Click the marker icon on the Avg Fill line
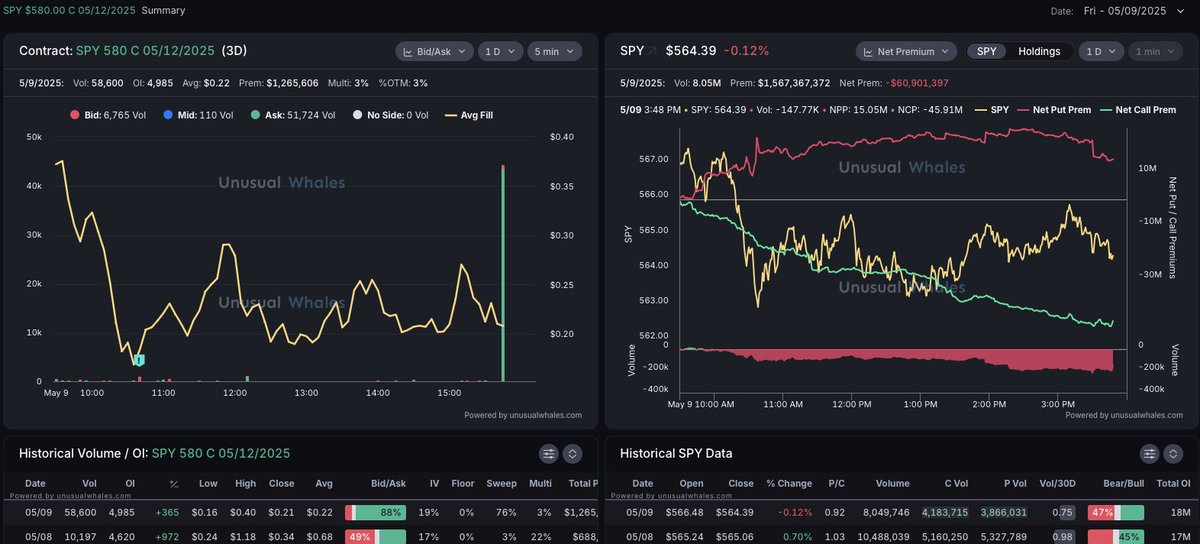The image size is (1200, 544). (140, 359)
